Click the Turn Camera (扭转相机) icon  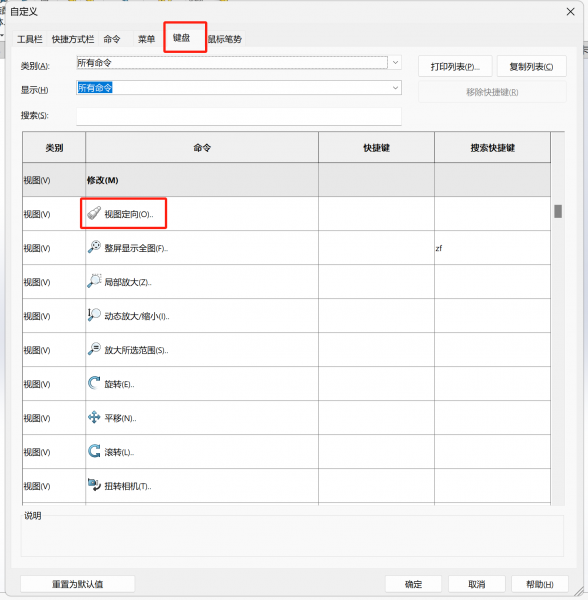pos(94,485)
